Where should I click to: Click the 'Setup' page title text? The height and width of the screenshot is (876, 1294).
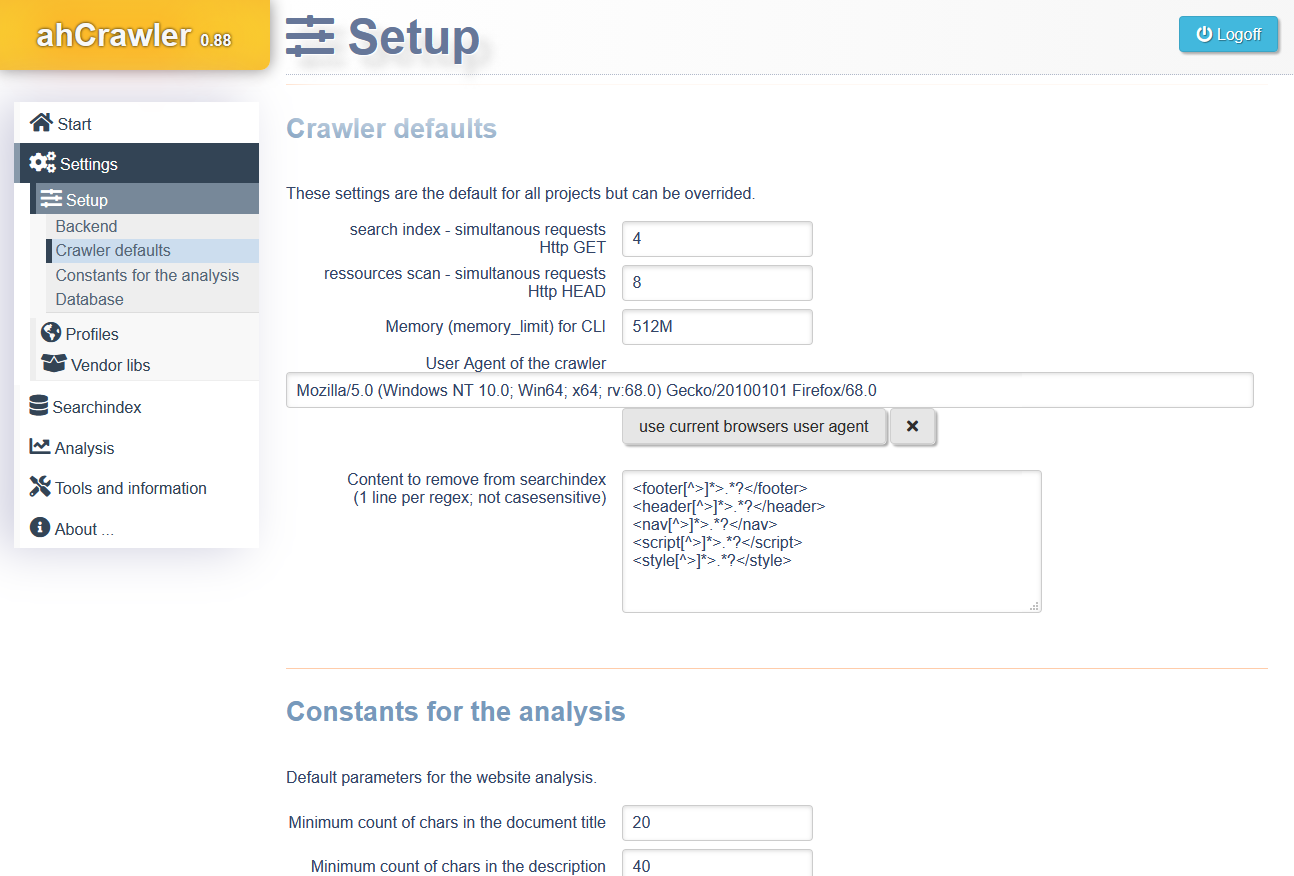[x=414, y=37]
